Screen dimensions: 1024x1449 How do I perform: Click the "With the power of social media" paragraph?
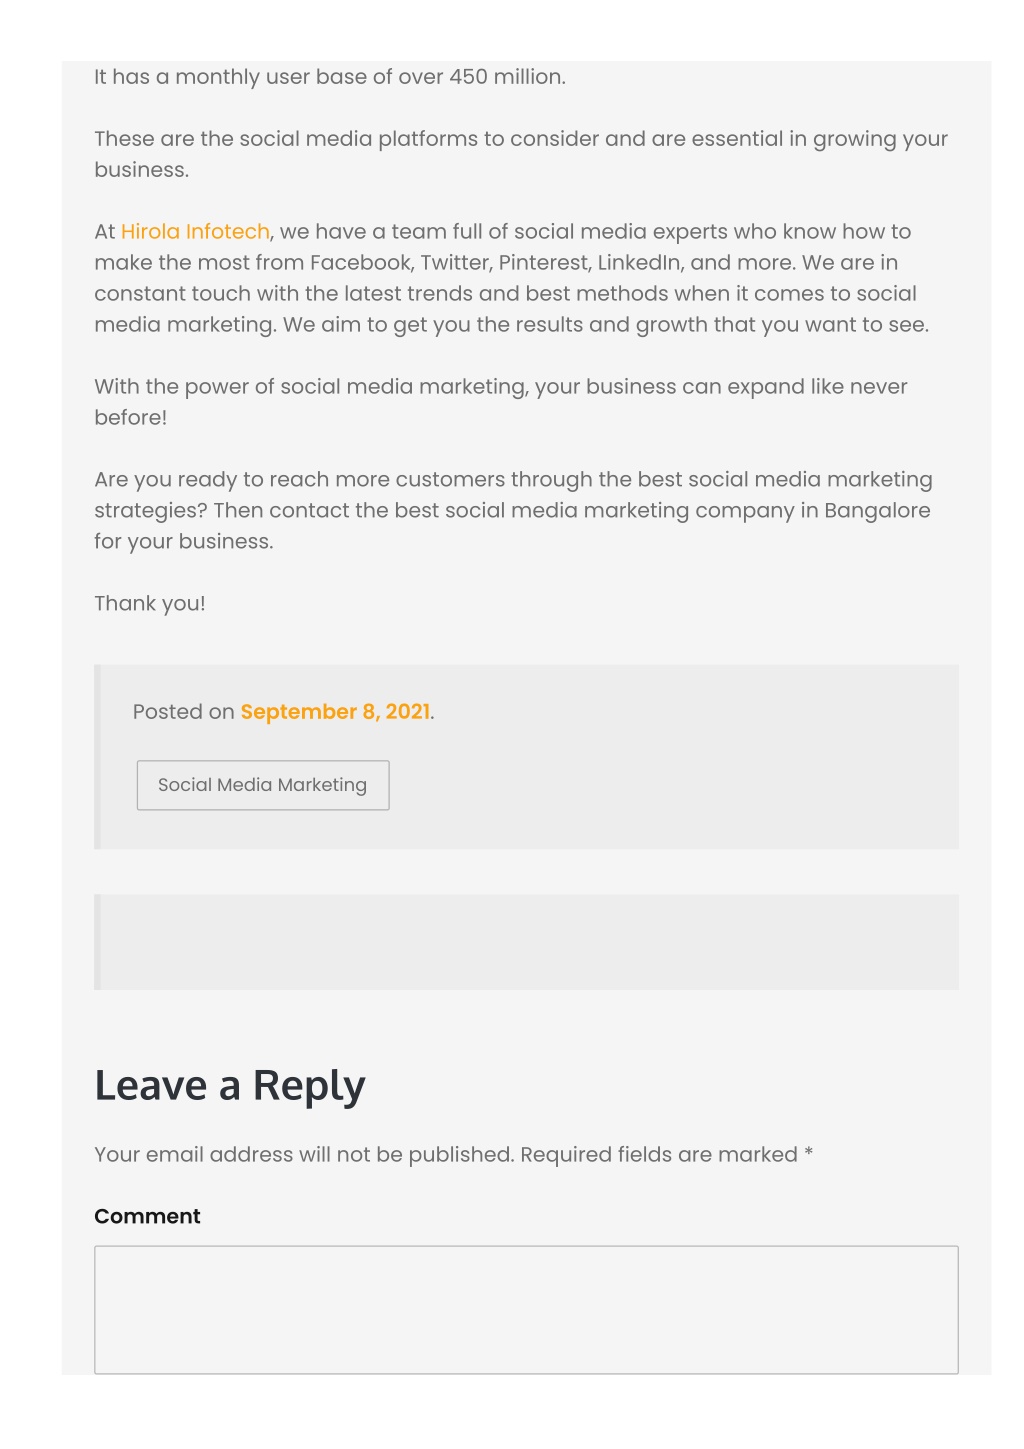point(501,402)
